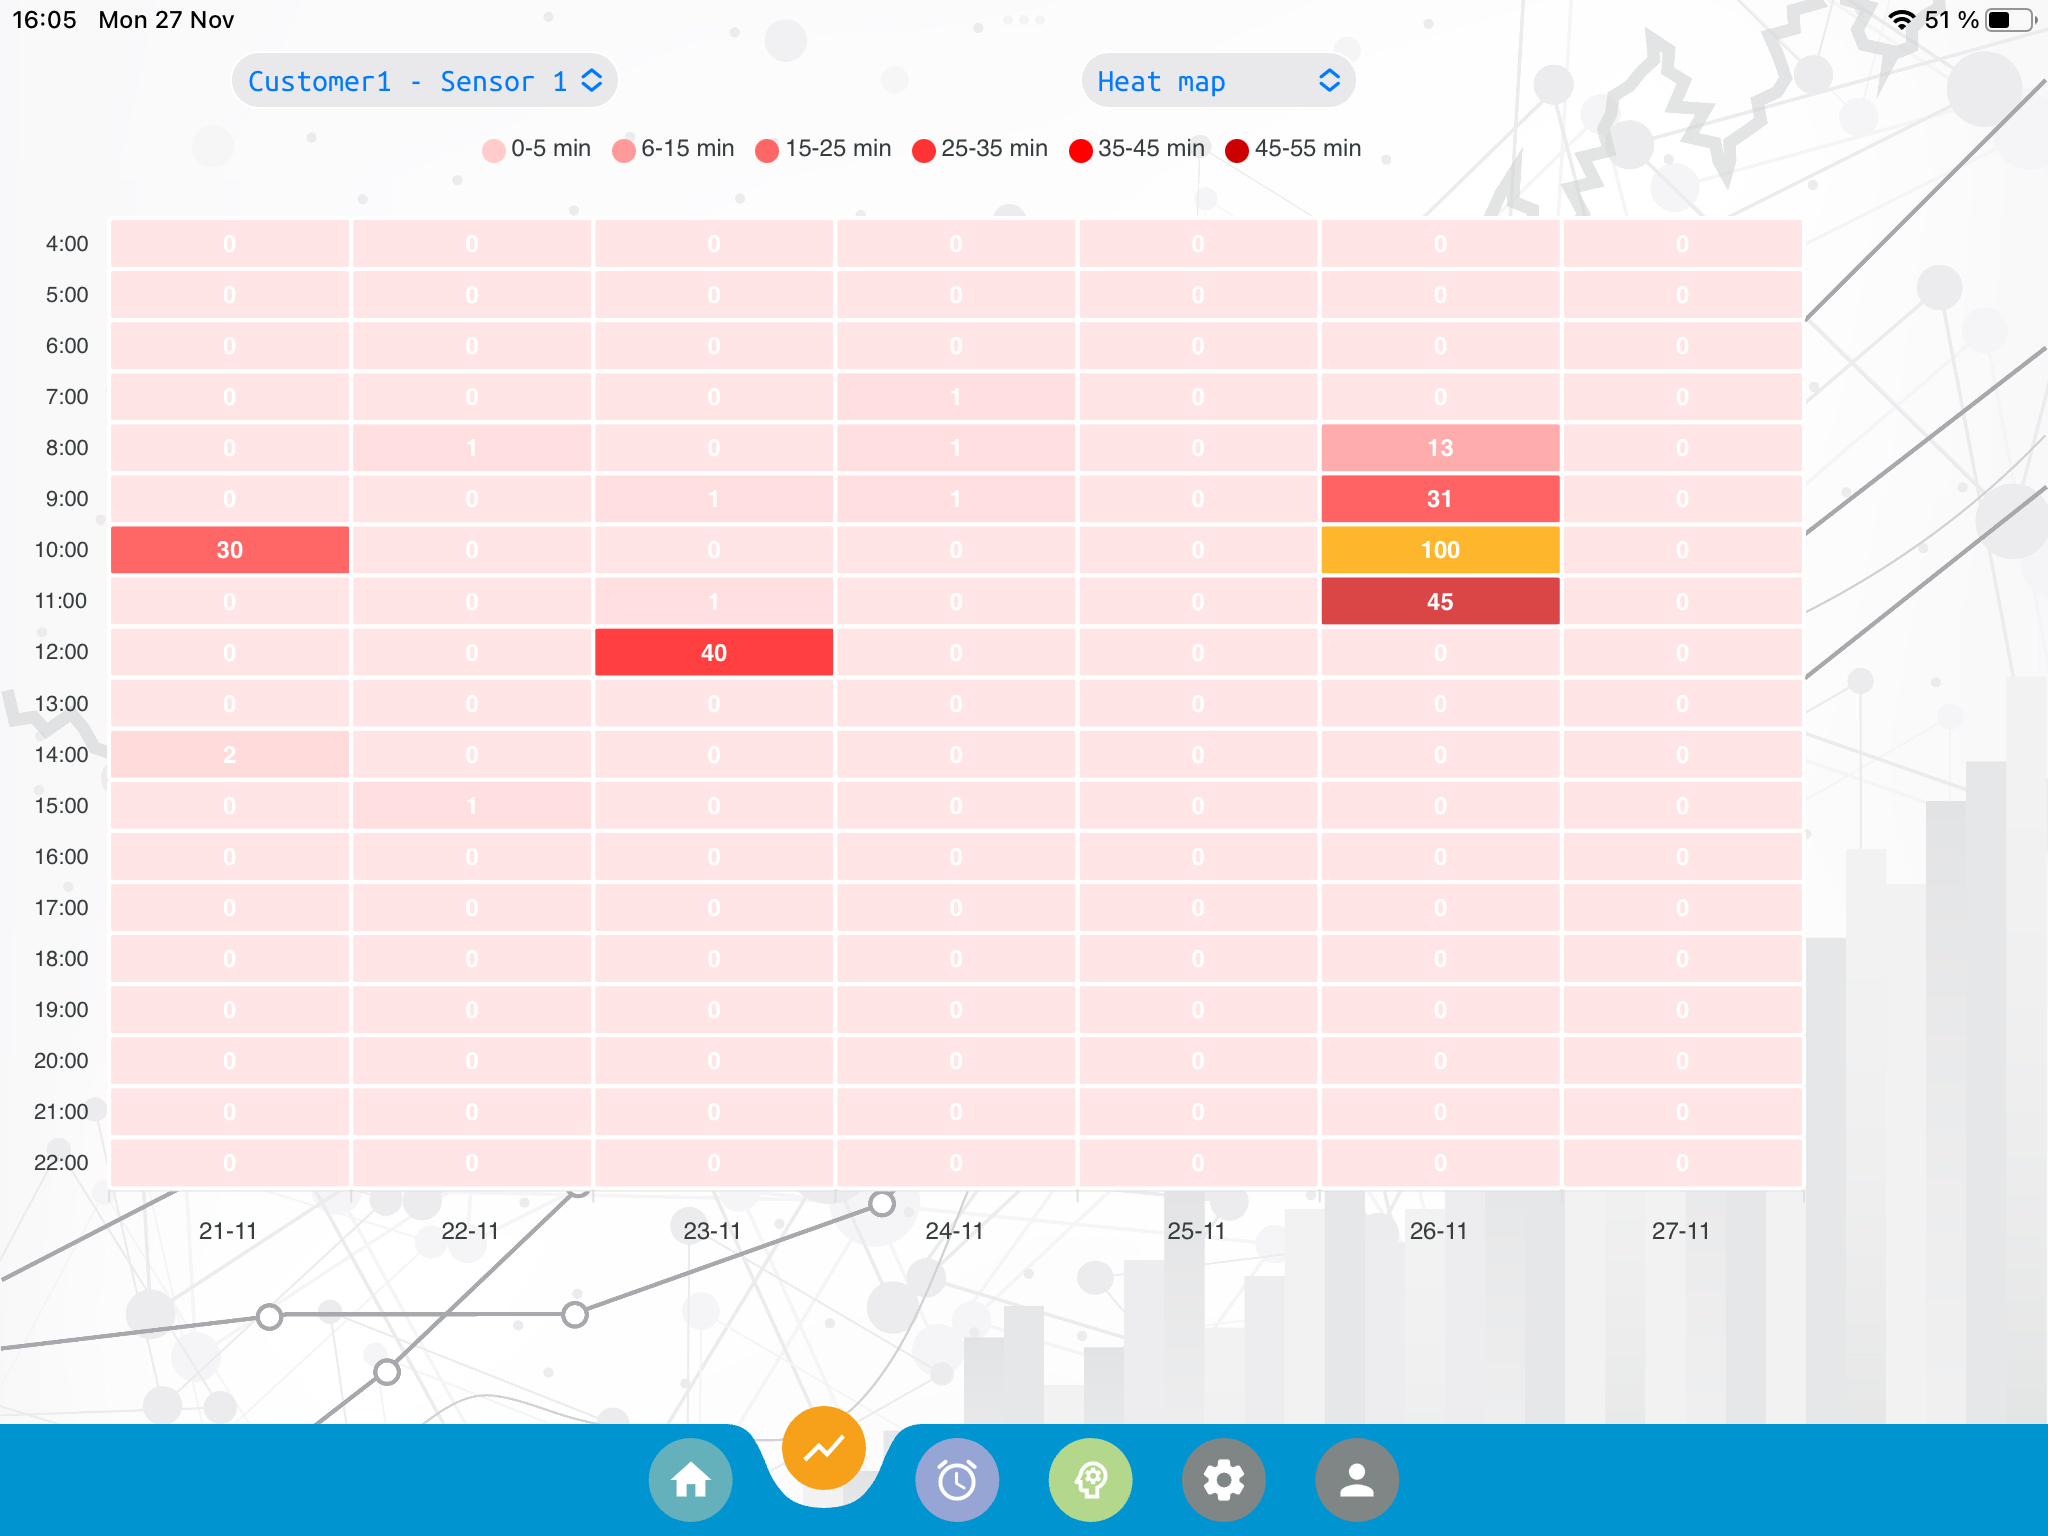Viewport: 2048px width, 1536px height.
Task: Expand the sensor selector chevron arrows
Action: 593,80
